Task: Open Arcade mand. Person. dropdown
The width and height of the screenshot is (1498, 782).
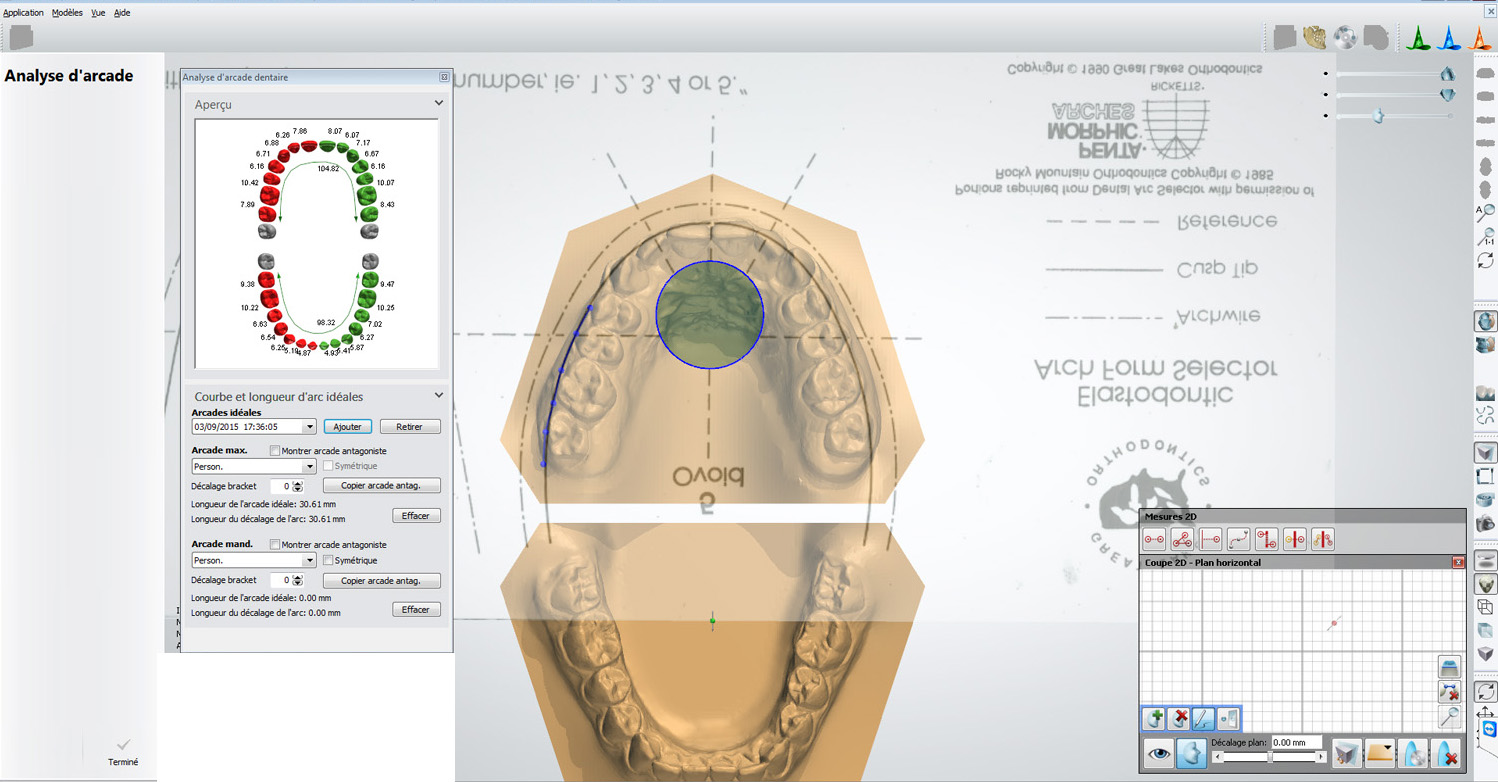Action: tap(309, 561)
